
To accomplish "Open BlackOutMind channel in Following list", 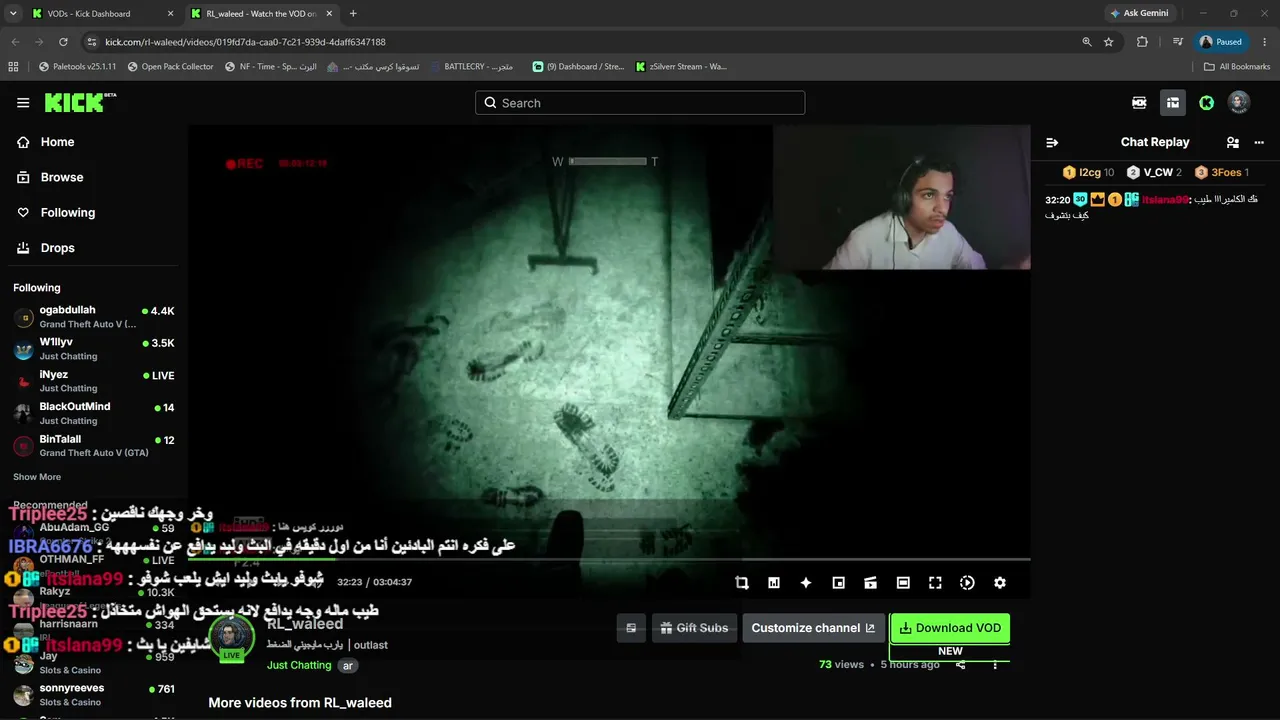I will click(94, 413).
